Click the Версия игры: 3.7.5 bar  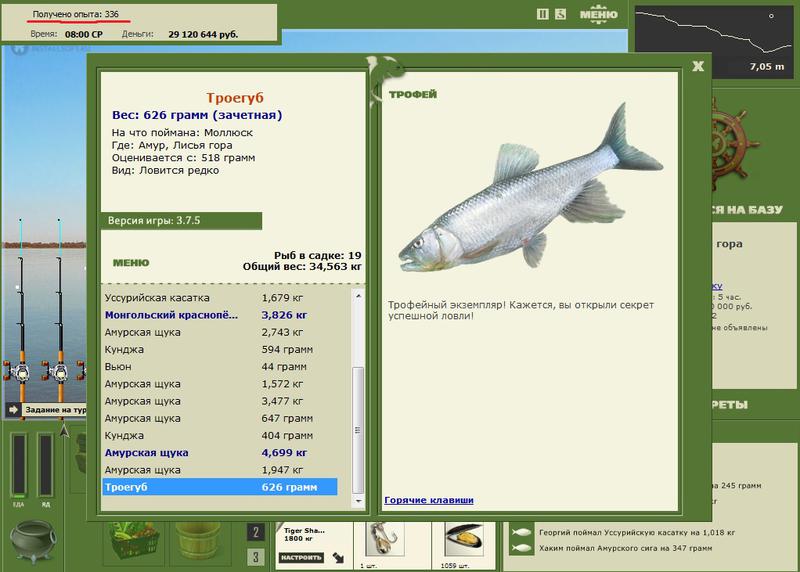(181, 221)
